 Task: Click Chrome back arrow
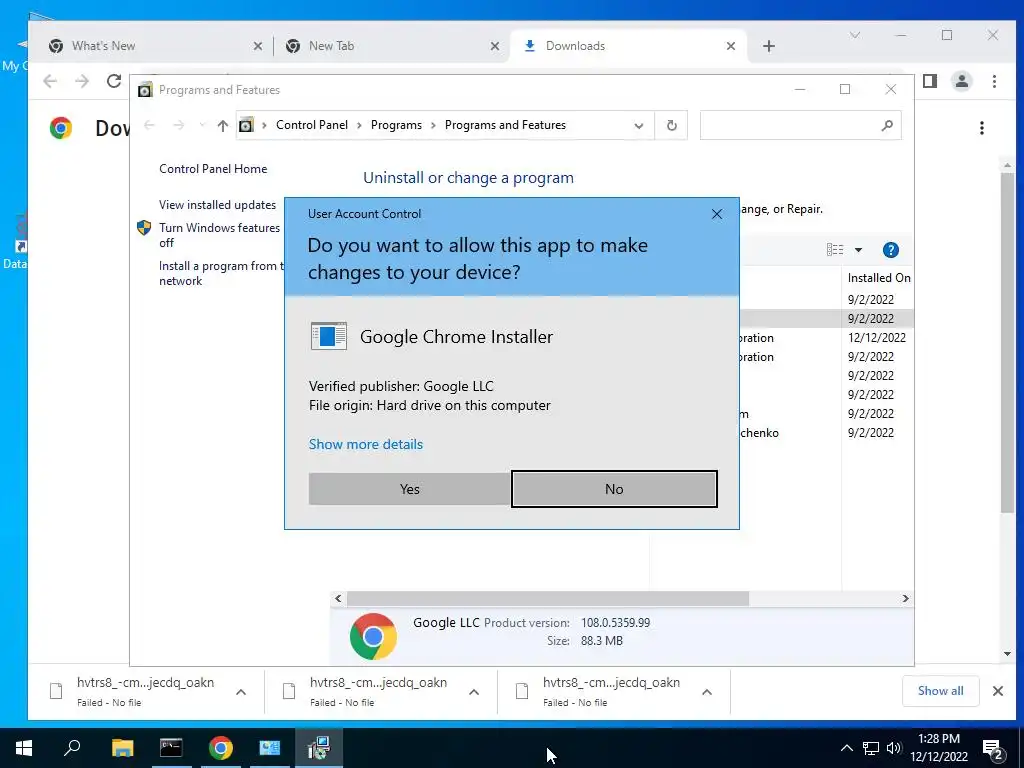coord(50,81)
